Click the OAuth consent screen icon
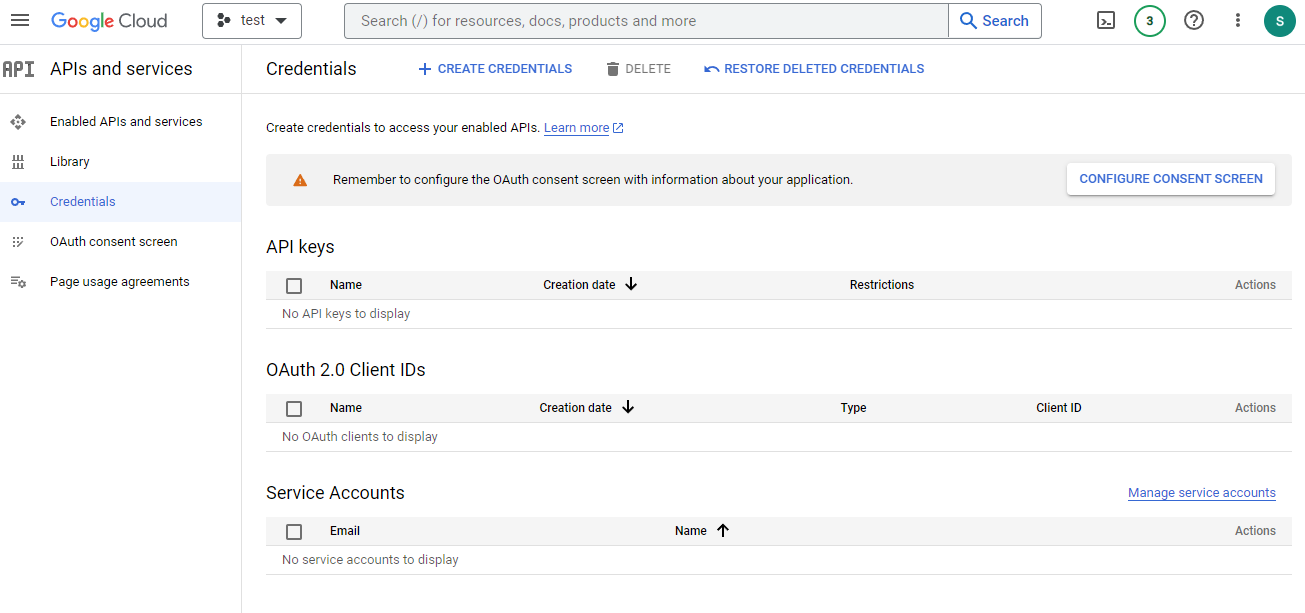Image resolution: width=1305 pixels, height=613 pixels. click(x=18, y=242)
